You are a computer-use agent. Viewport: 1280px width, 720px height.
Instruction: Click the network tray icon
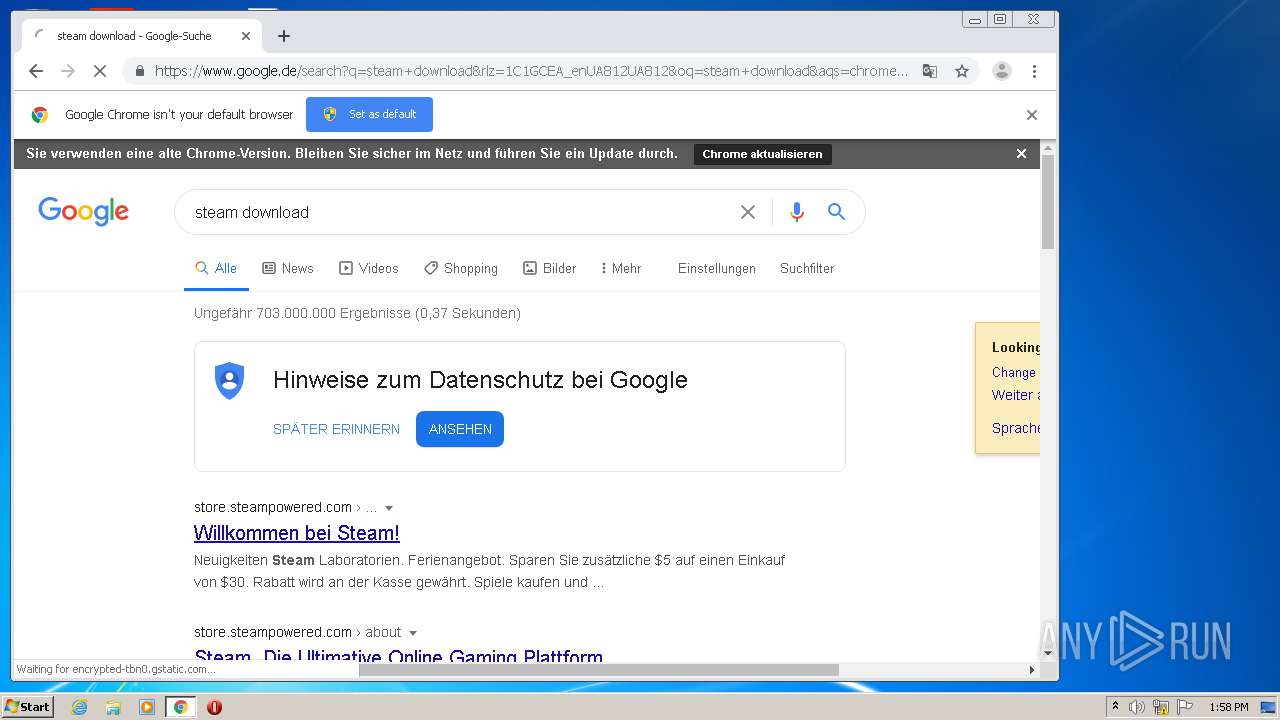click(x=1161, y=707)
